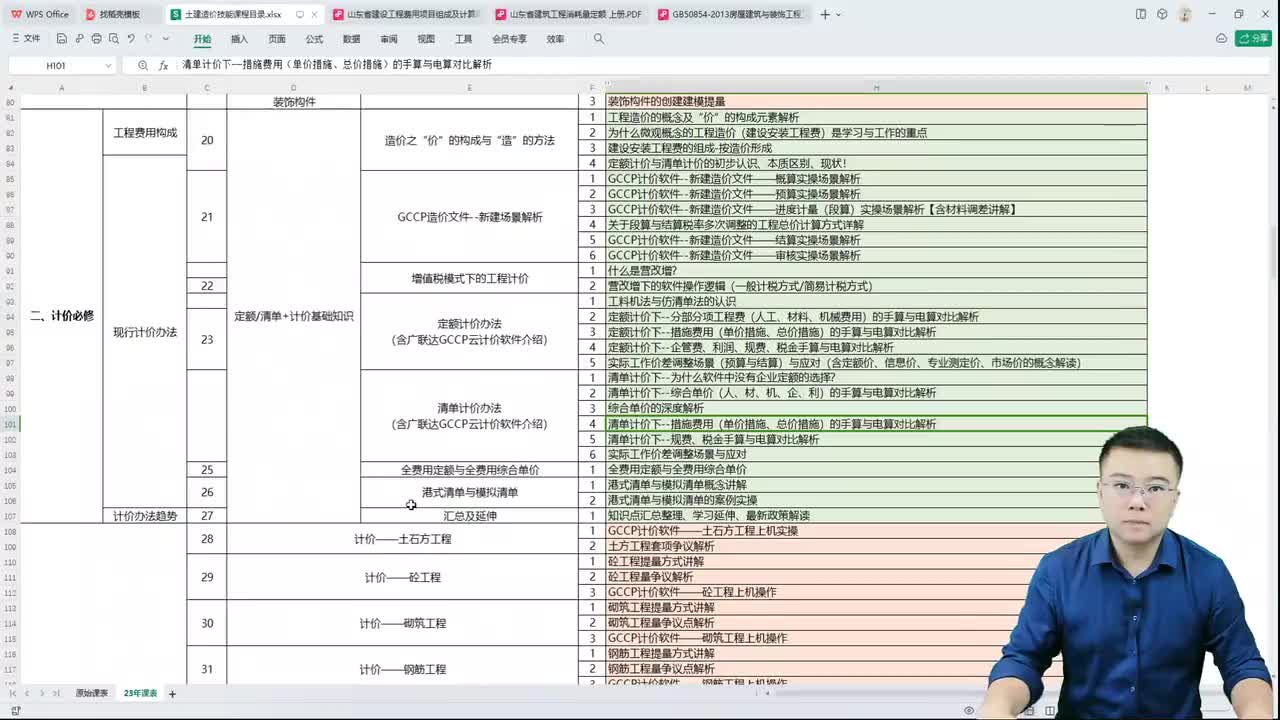Click the split window layout icon
Image resolution: width=1280 pixels, height=720 pixels.
pos(1141,14)
